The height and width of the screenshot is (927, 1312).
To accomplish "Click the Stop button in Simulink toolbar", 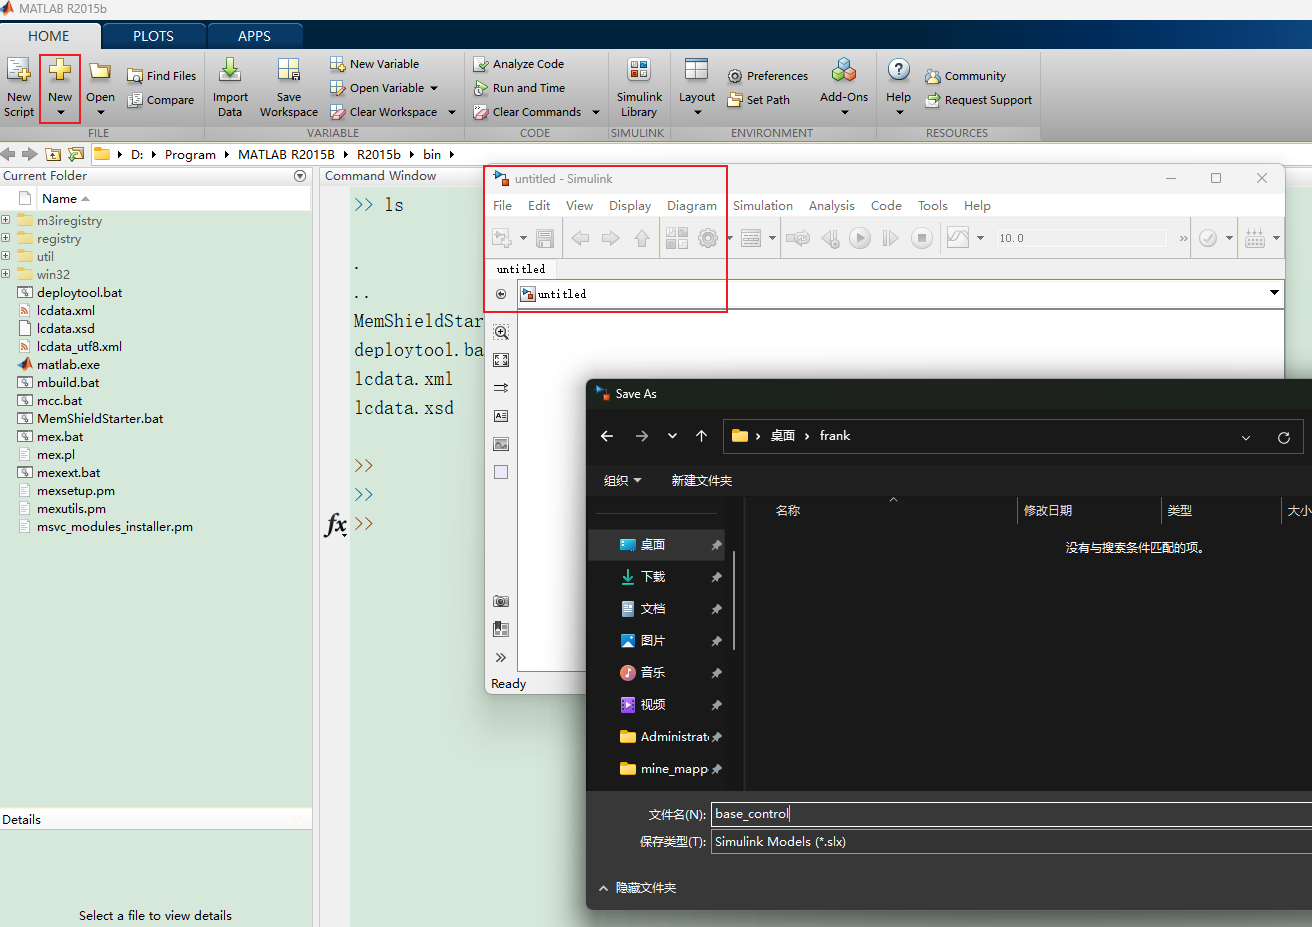I will [x=922, y=238].
